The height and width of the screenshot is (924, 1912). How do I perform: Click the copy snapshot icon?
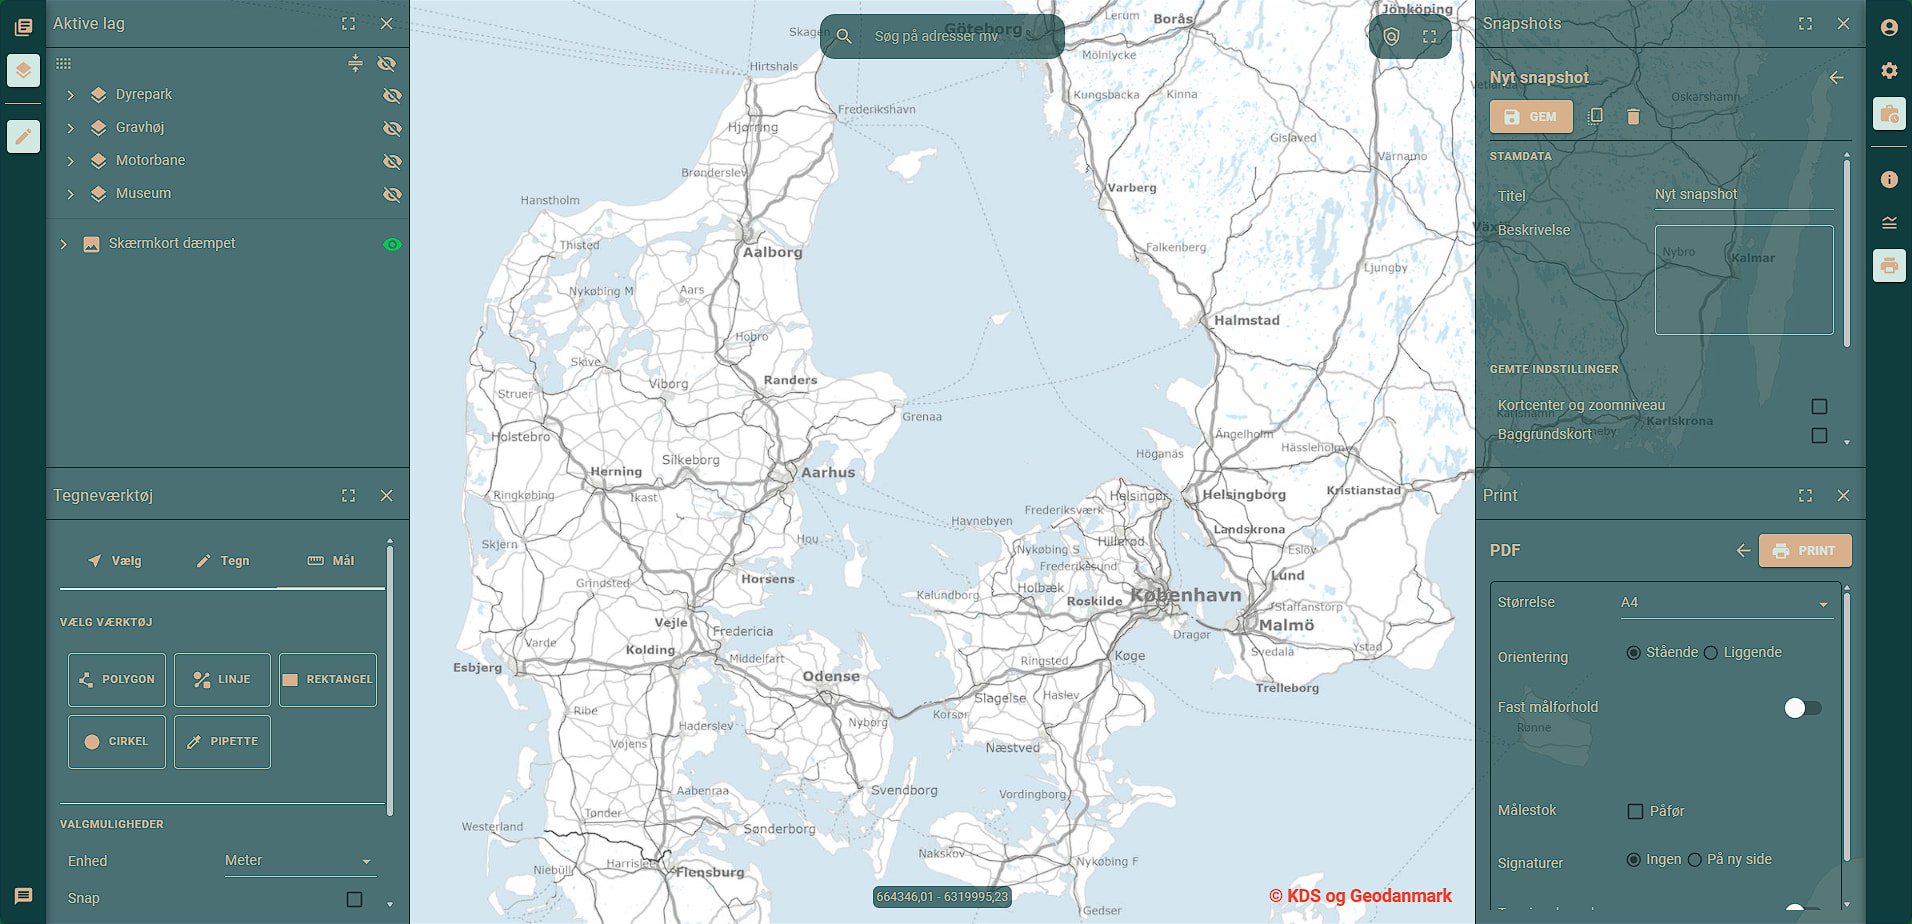pyautogui.click(x=1595, y=117)
